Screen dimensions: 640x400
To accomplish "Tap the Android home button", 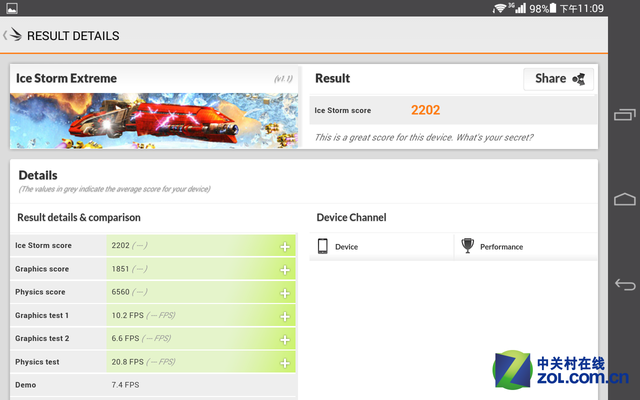I will click(x=624, y=199).
